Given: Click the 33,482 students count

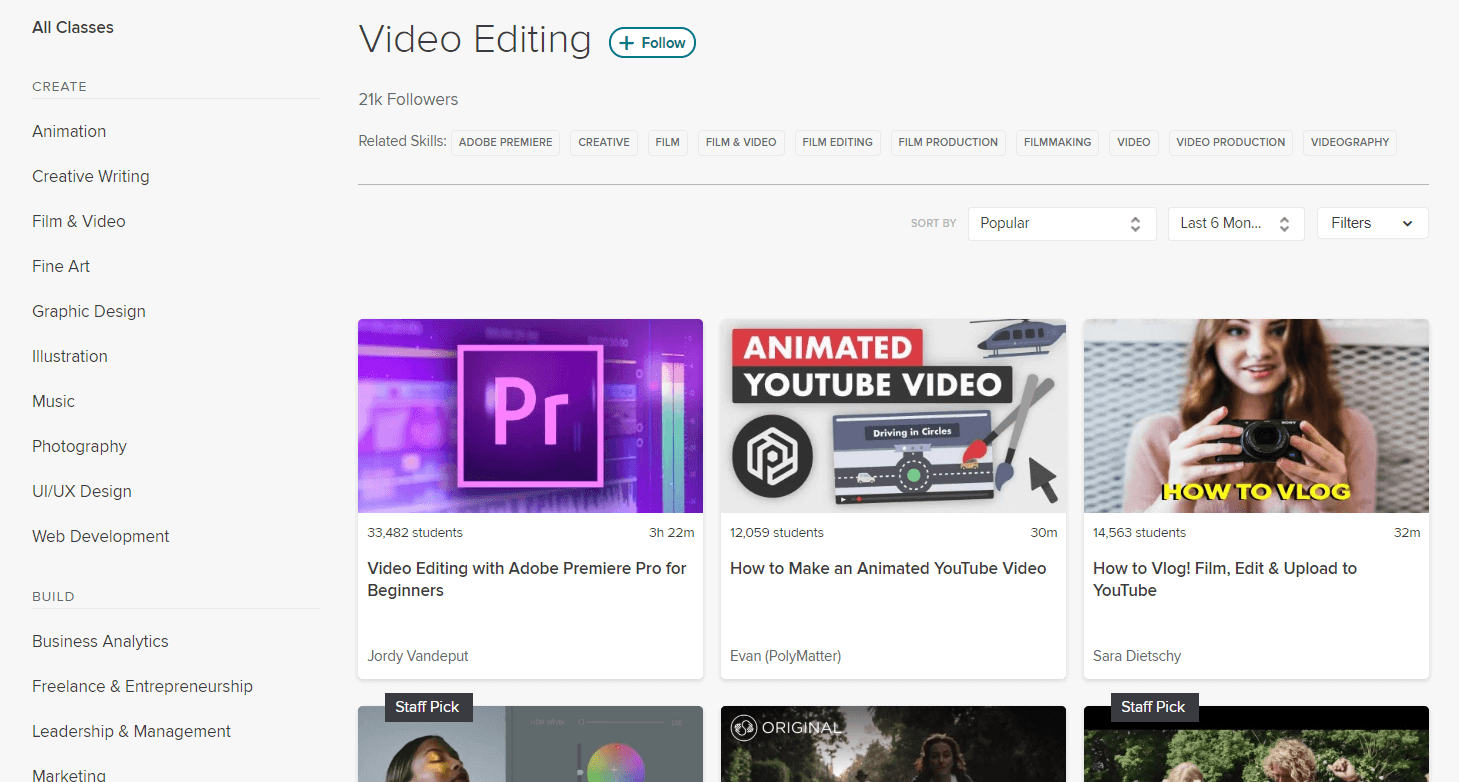Looking at the screenshot, I should (415, 533).
